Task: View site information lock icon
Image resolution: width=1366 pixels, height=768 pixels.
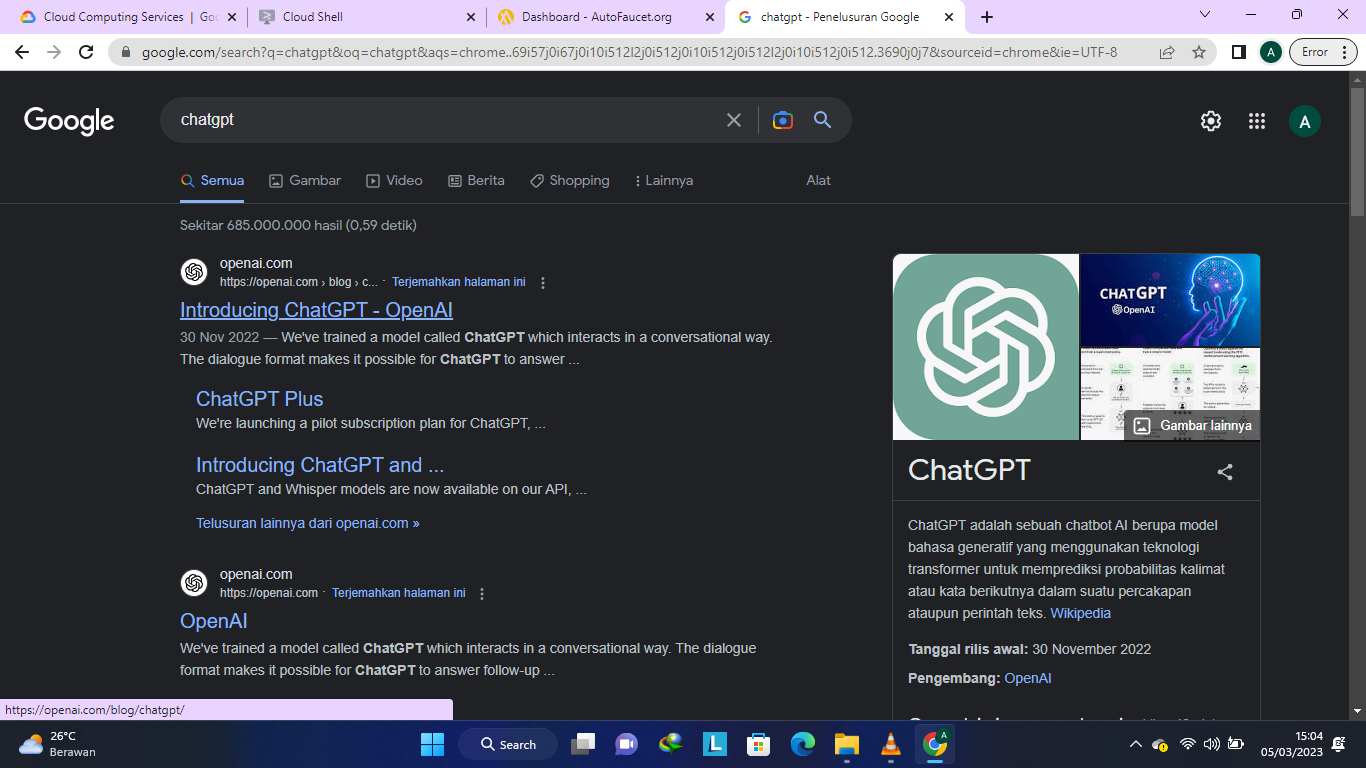Action: (125, 52)
